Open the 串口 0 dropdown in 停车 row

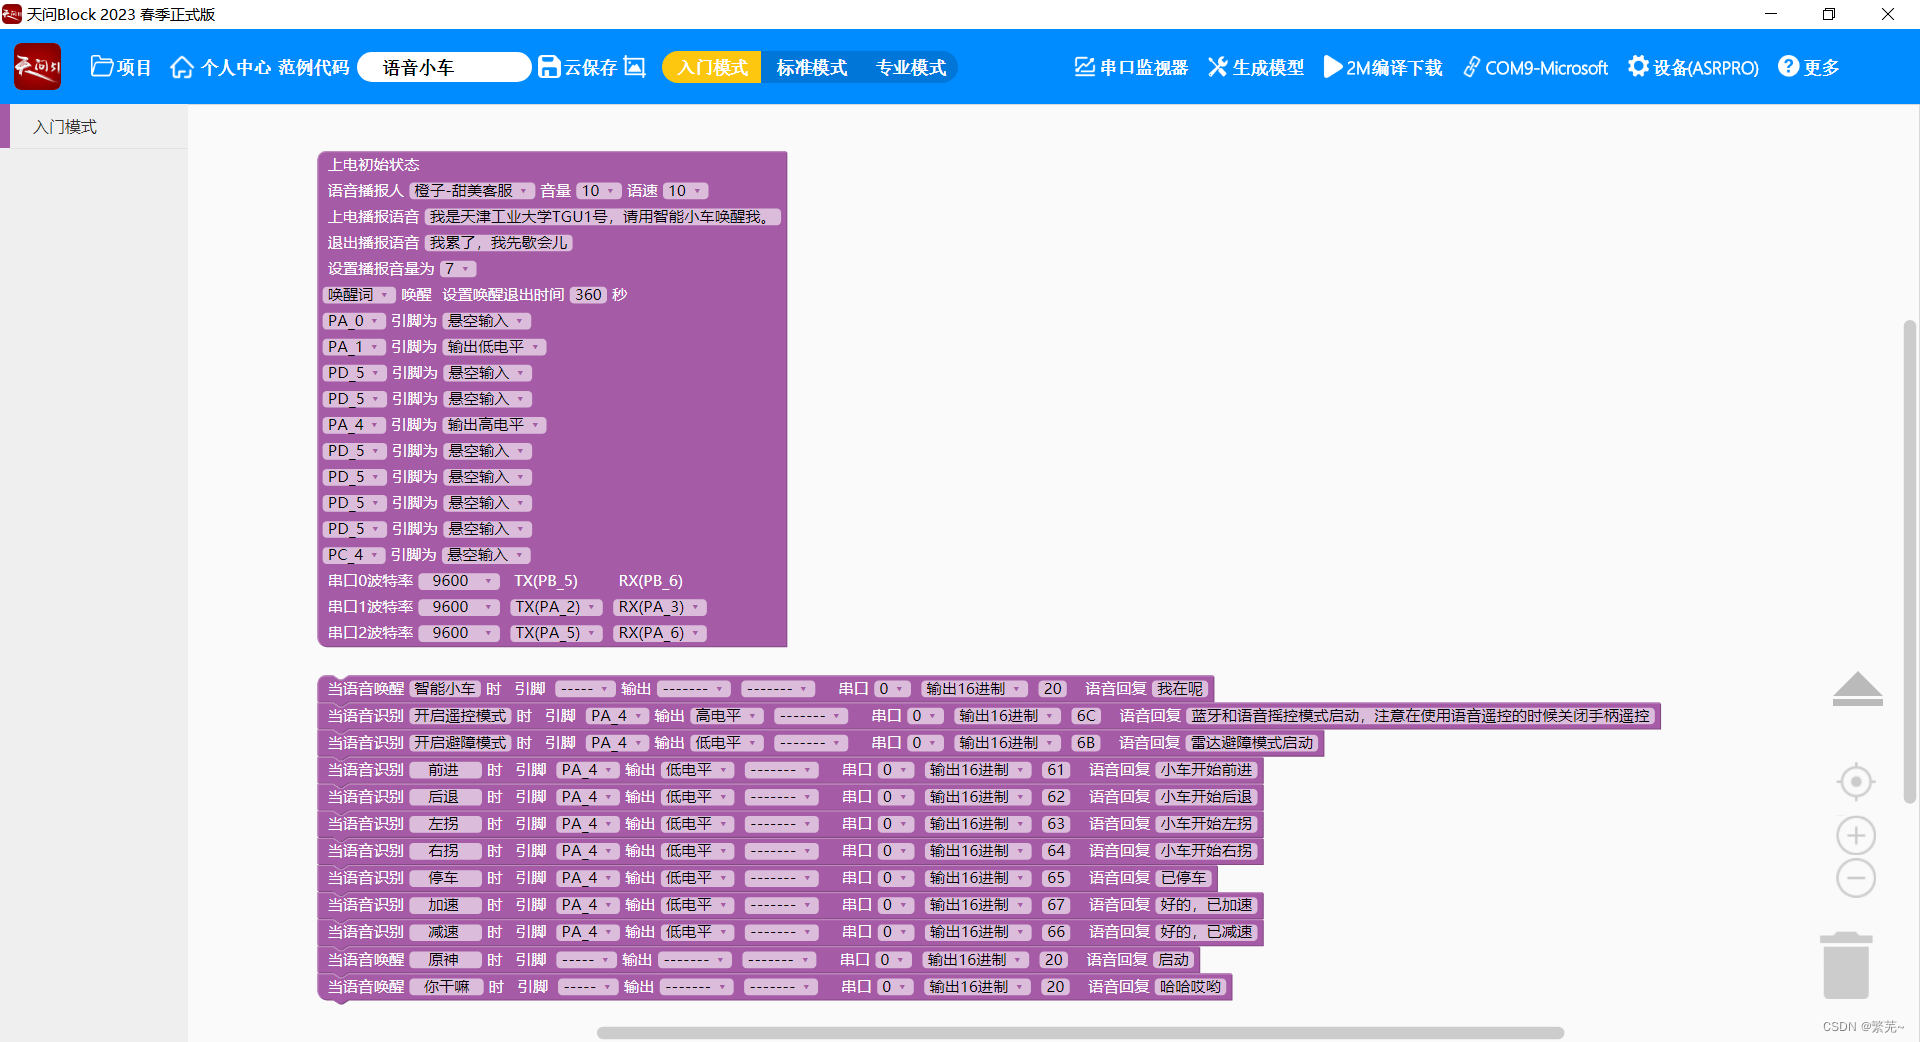(894, 878)
